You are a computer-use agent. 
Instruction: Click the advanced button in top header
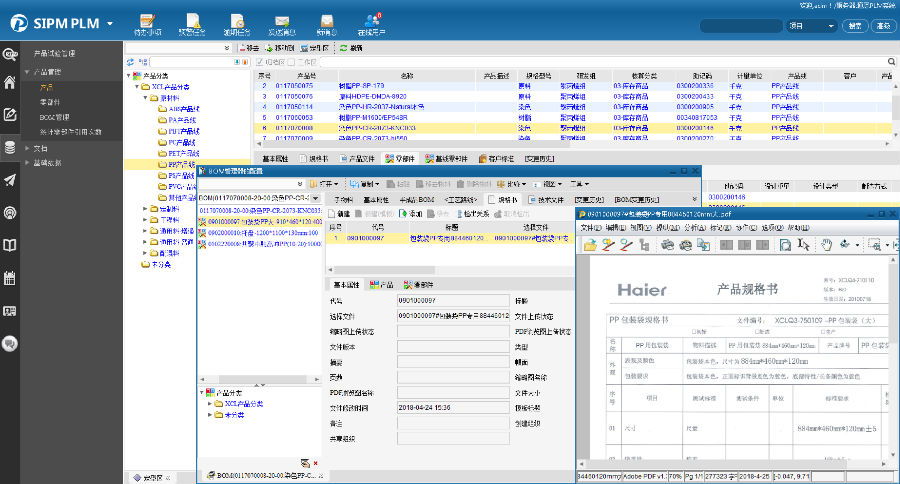pyautogui.click(x=882, y=26)
